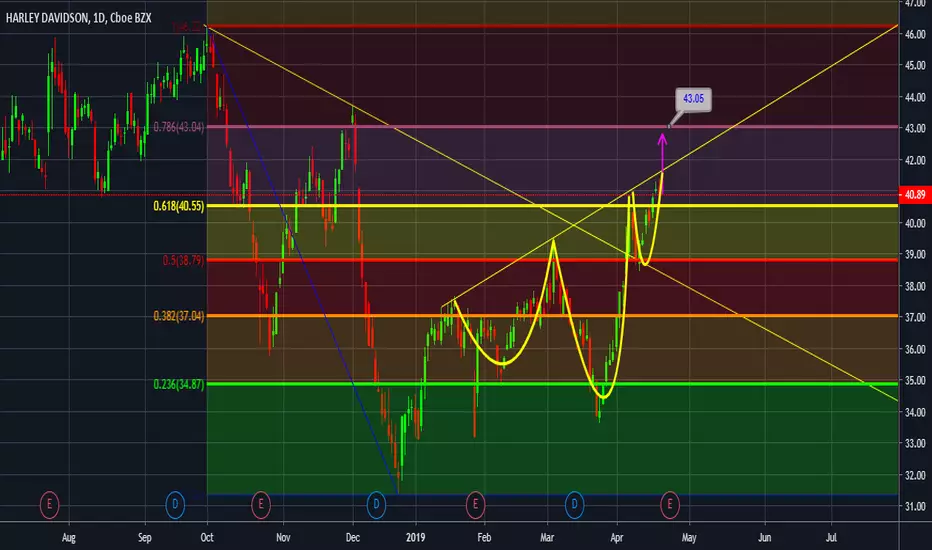The width and height of the screenshot is (932, 550).
Task: Select the 0.236(34.87) Fibonacci label
Action: (x=178, y=384)
